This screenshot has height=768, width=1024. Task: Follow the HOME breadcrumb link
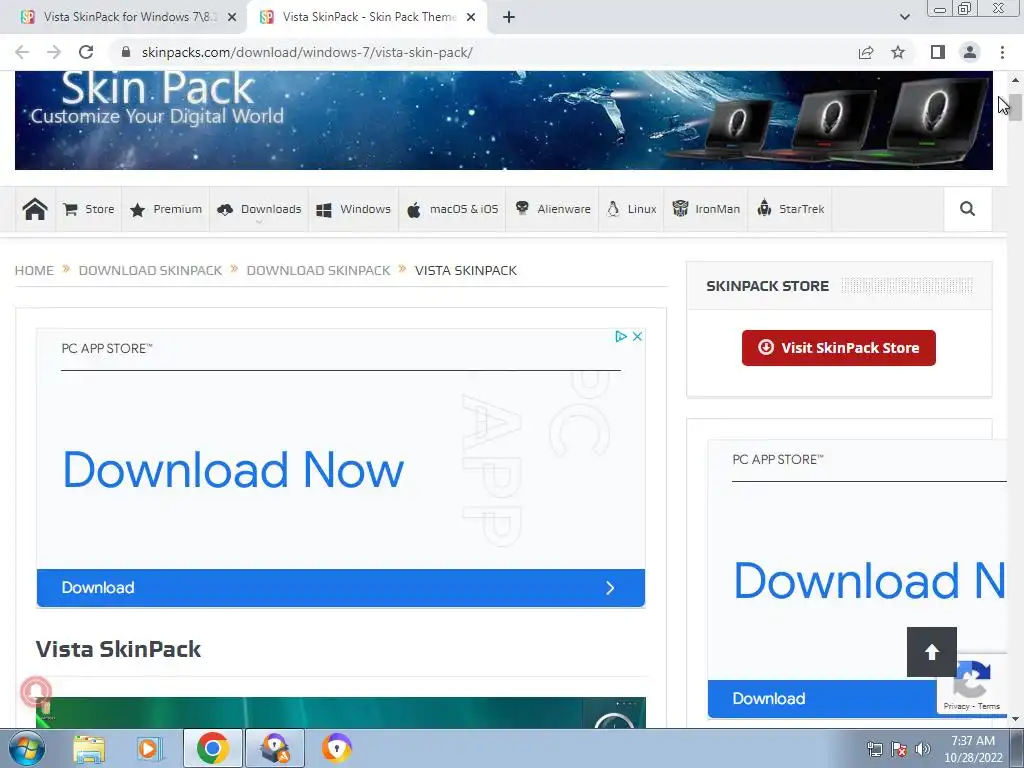tap(34, 270)
